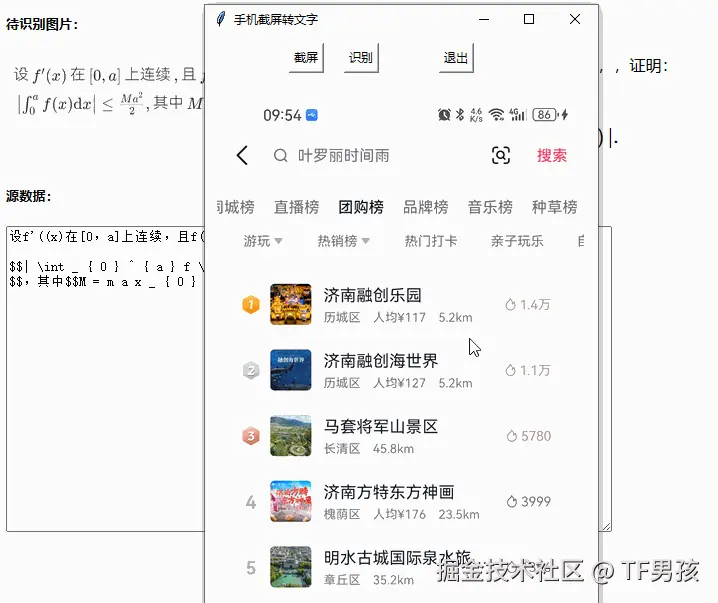Click the text area resize grip corner
Screen dimensions: 718x603
[607, 527]
